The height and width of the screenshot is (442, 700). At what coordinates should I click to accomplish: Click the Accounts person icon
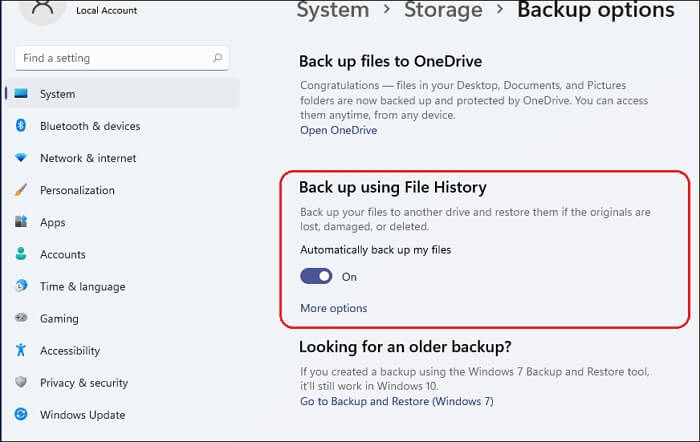point(21,254)
